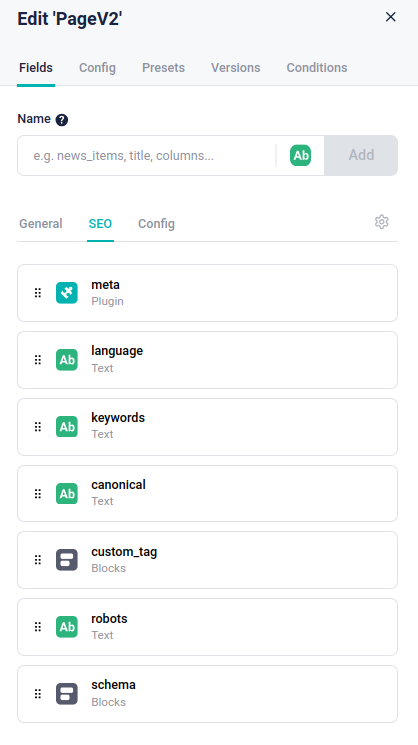The image size is (418, 745).
Task: Click the language text field icon
Action: [x=66, y=360]
